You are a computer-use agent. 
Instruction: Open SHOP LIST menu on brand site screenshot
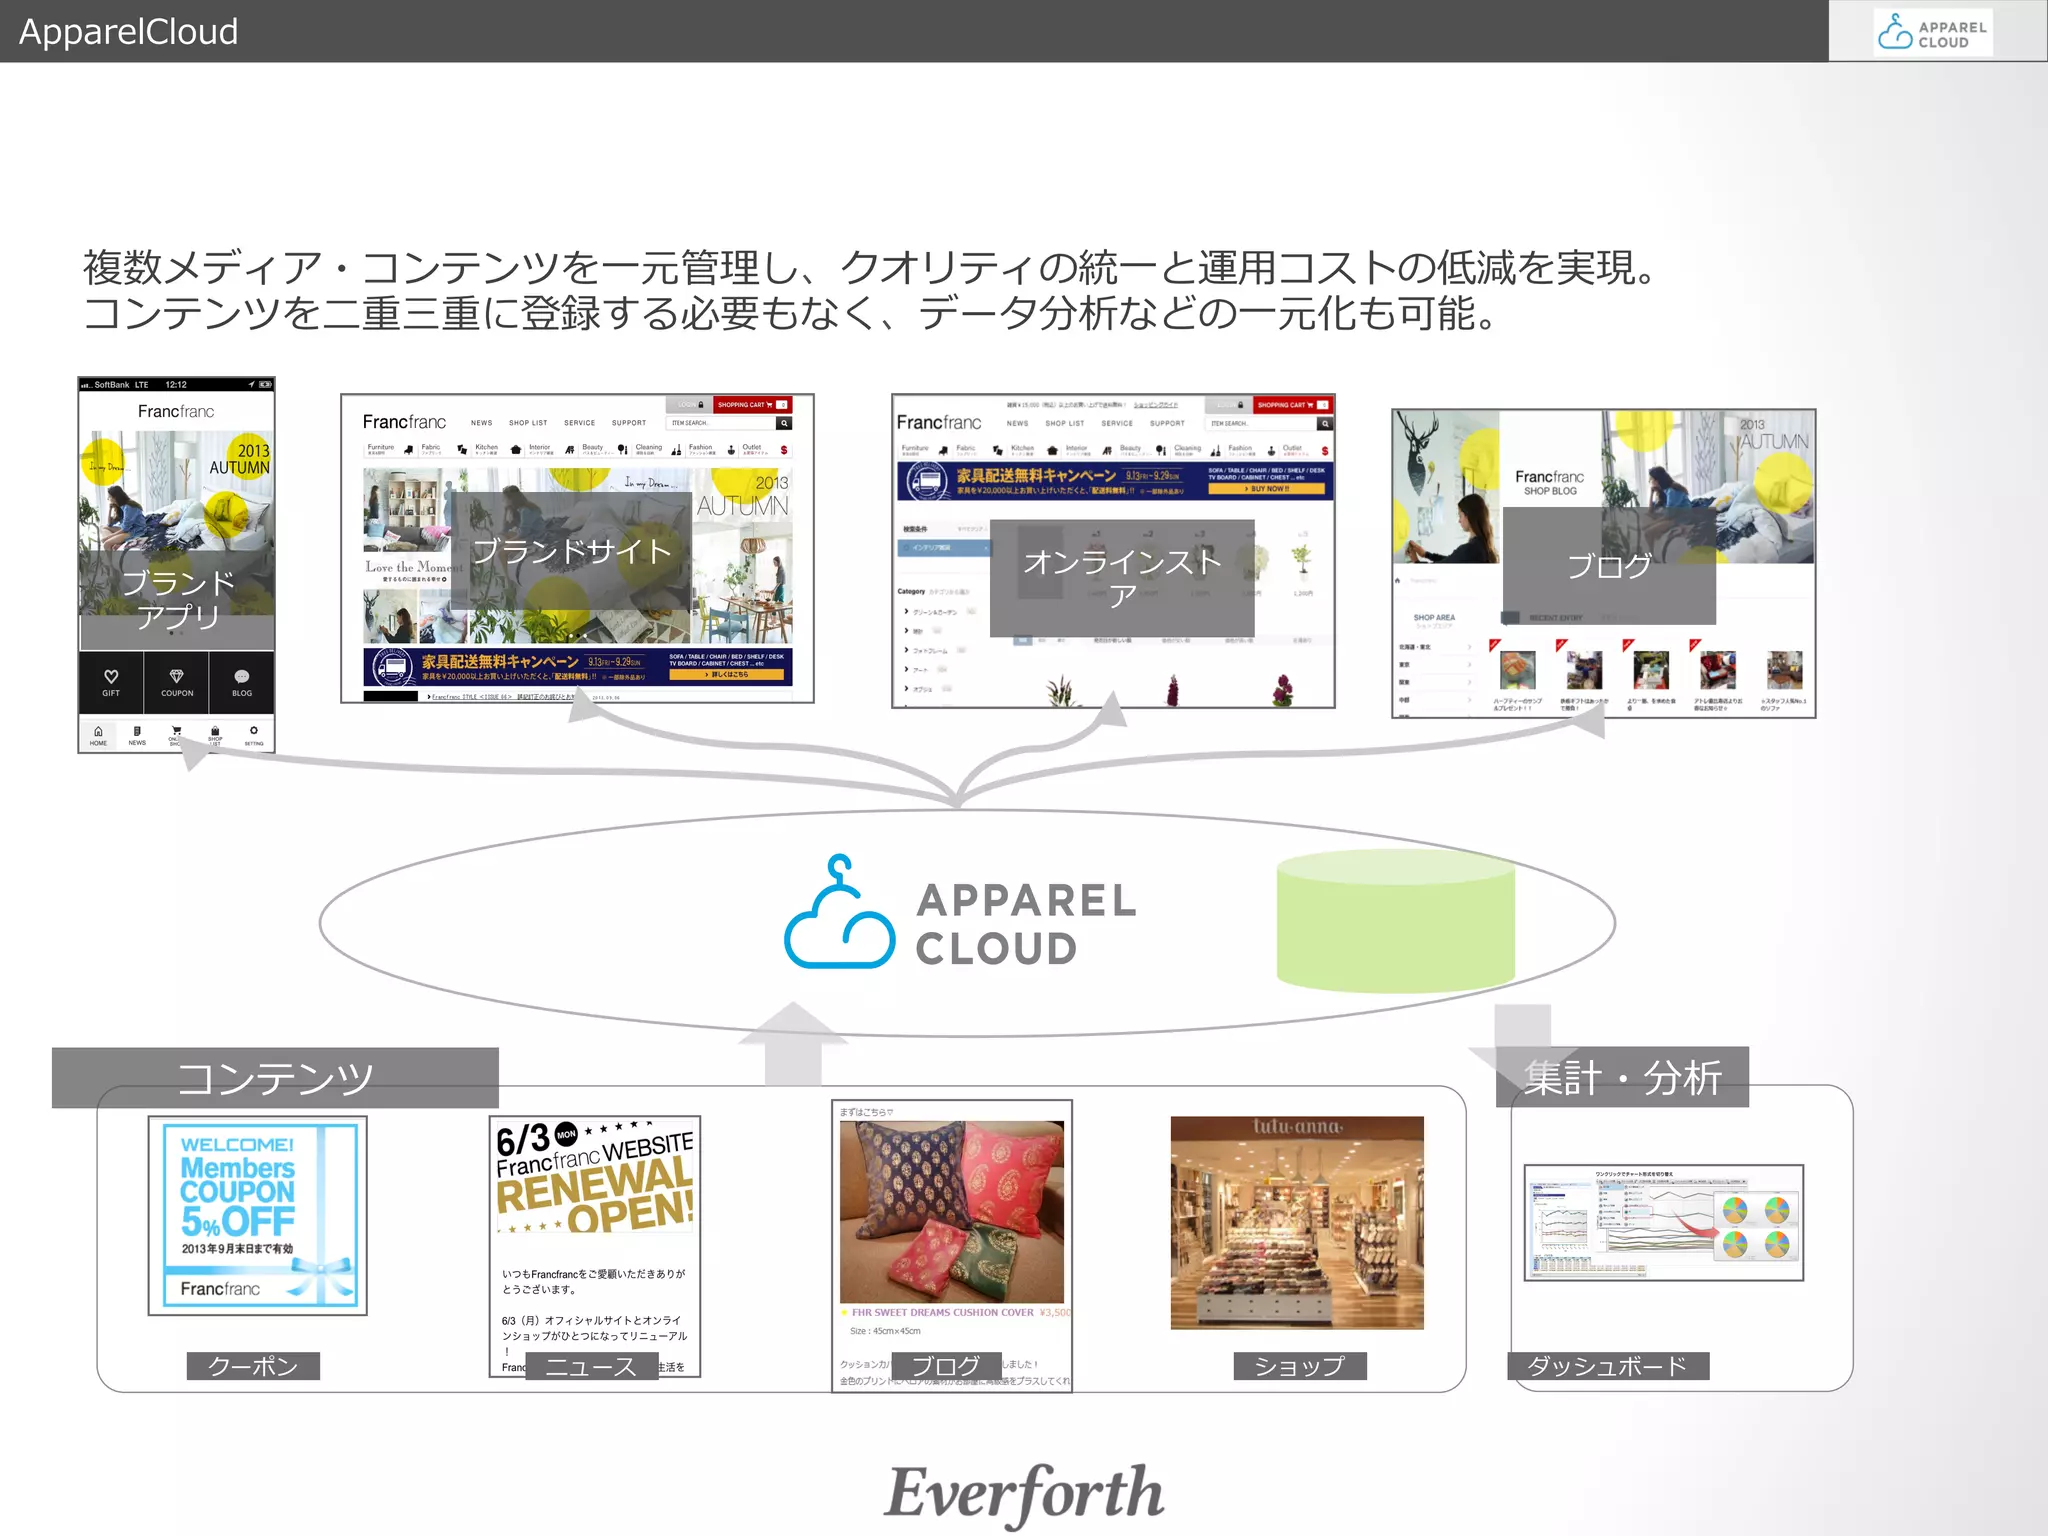528,423
